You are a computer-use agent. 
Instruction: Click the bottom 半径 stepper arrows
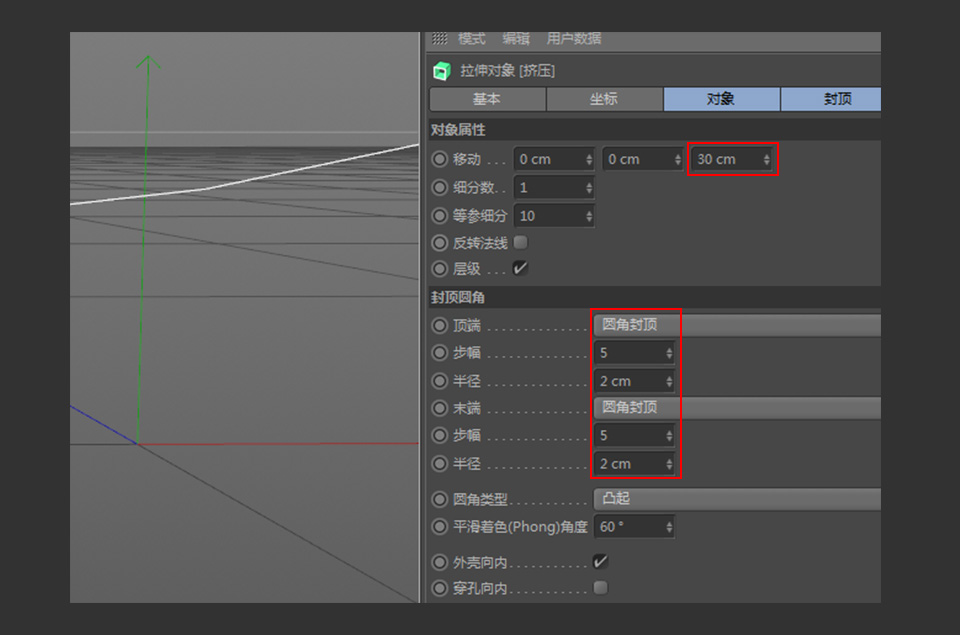(669, 464)
